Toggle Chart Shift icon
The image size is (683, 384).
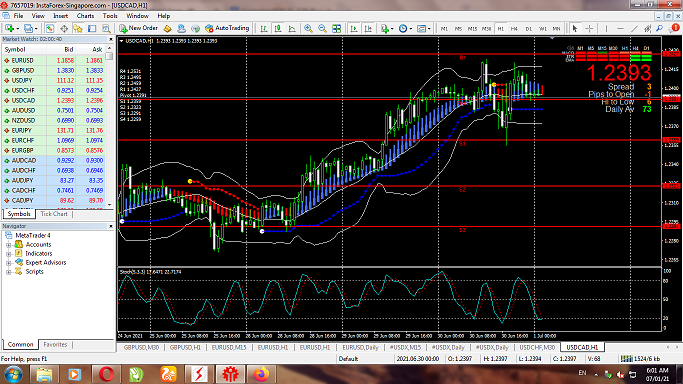pos(368,28)
